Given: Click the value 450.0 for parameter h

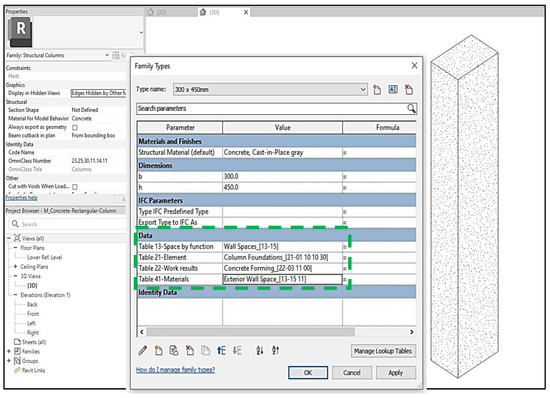Looking at the screenshot, I should (x=231, y=187).
